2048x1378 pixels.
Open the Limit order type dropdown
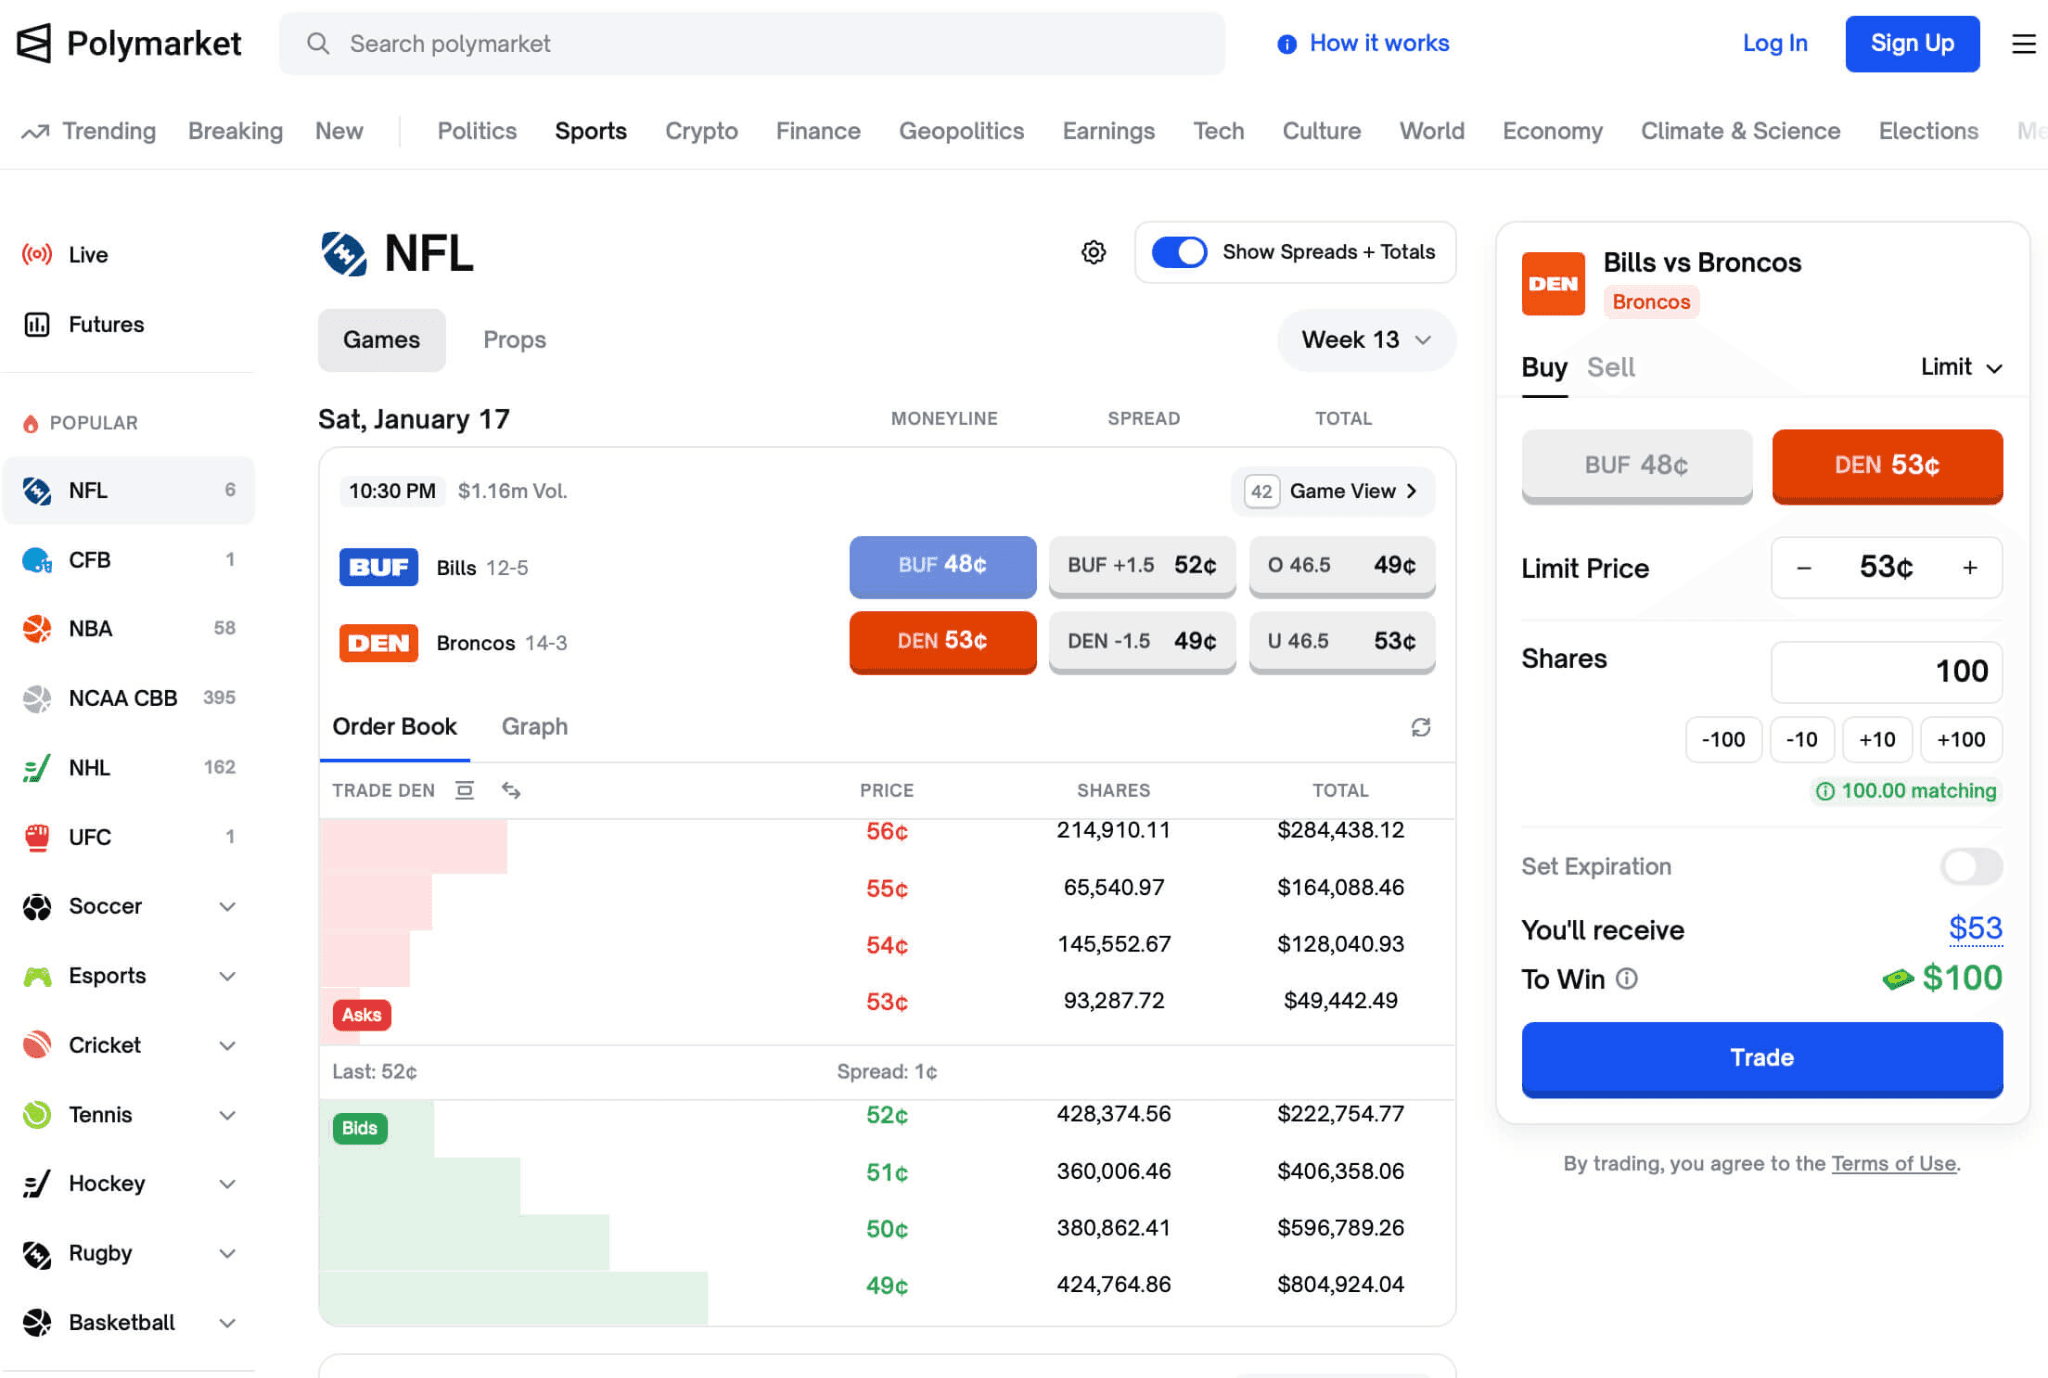[1961, 367]
